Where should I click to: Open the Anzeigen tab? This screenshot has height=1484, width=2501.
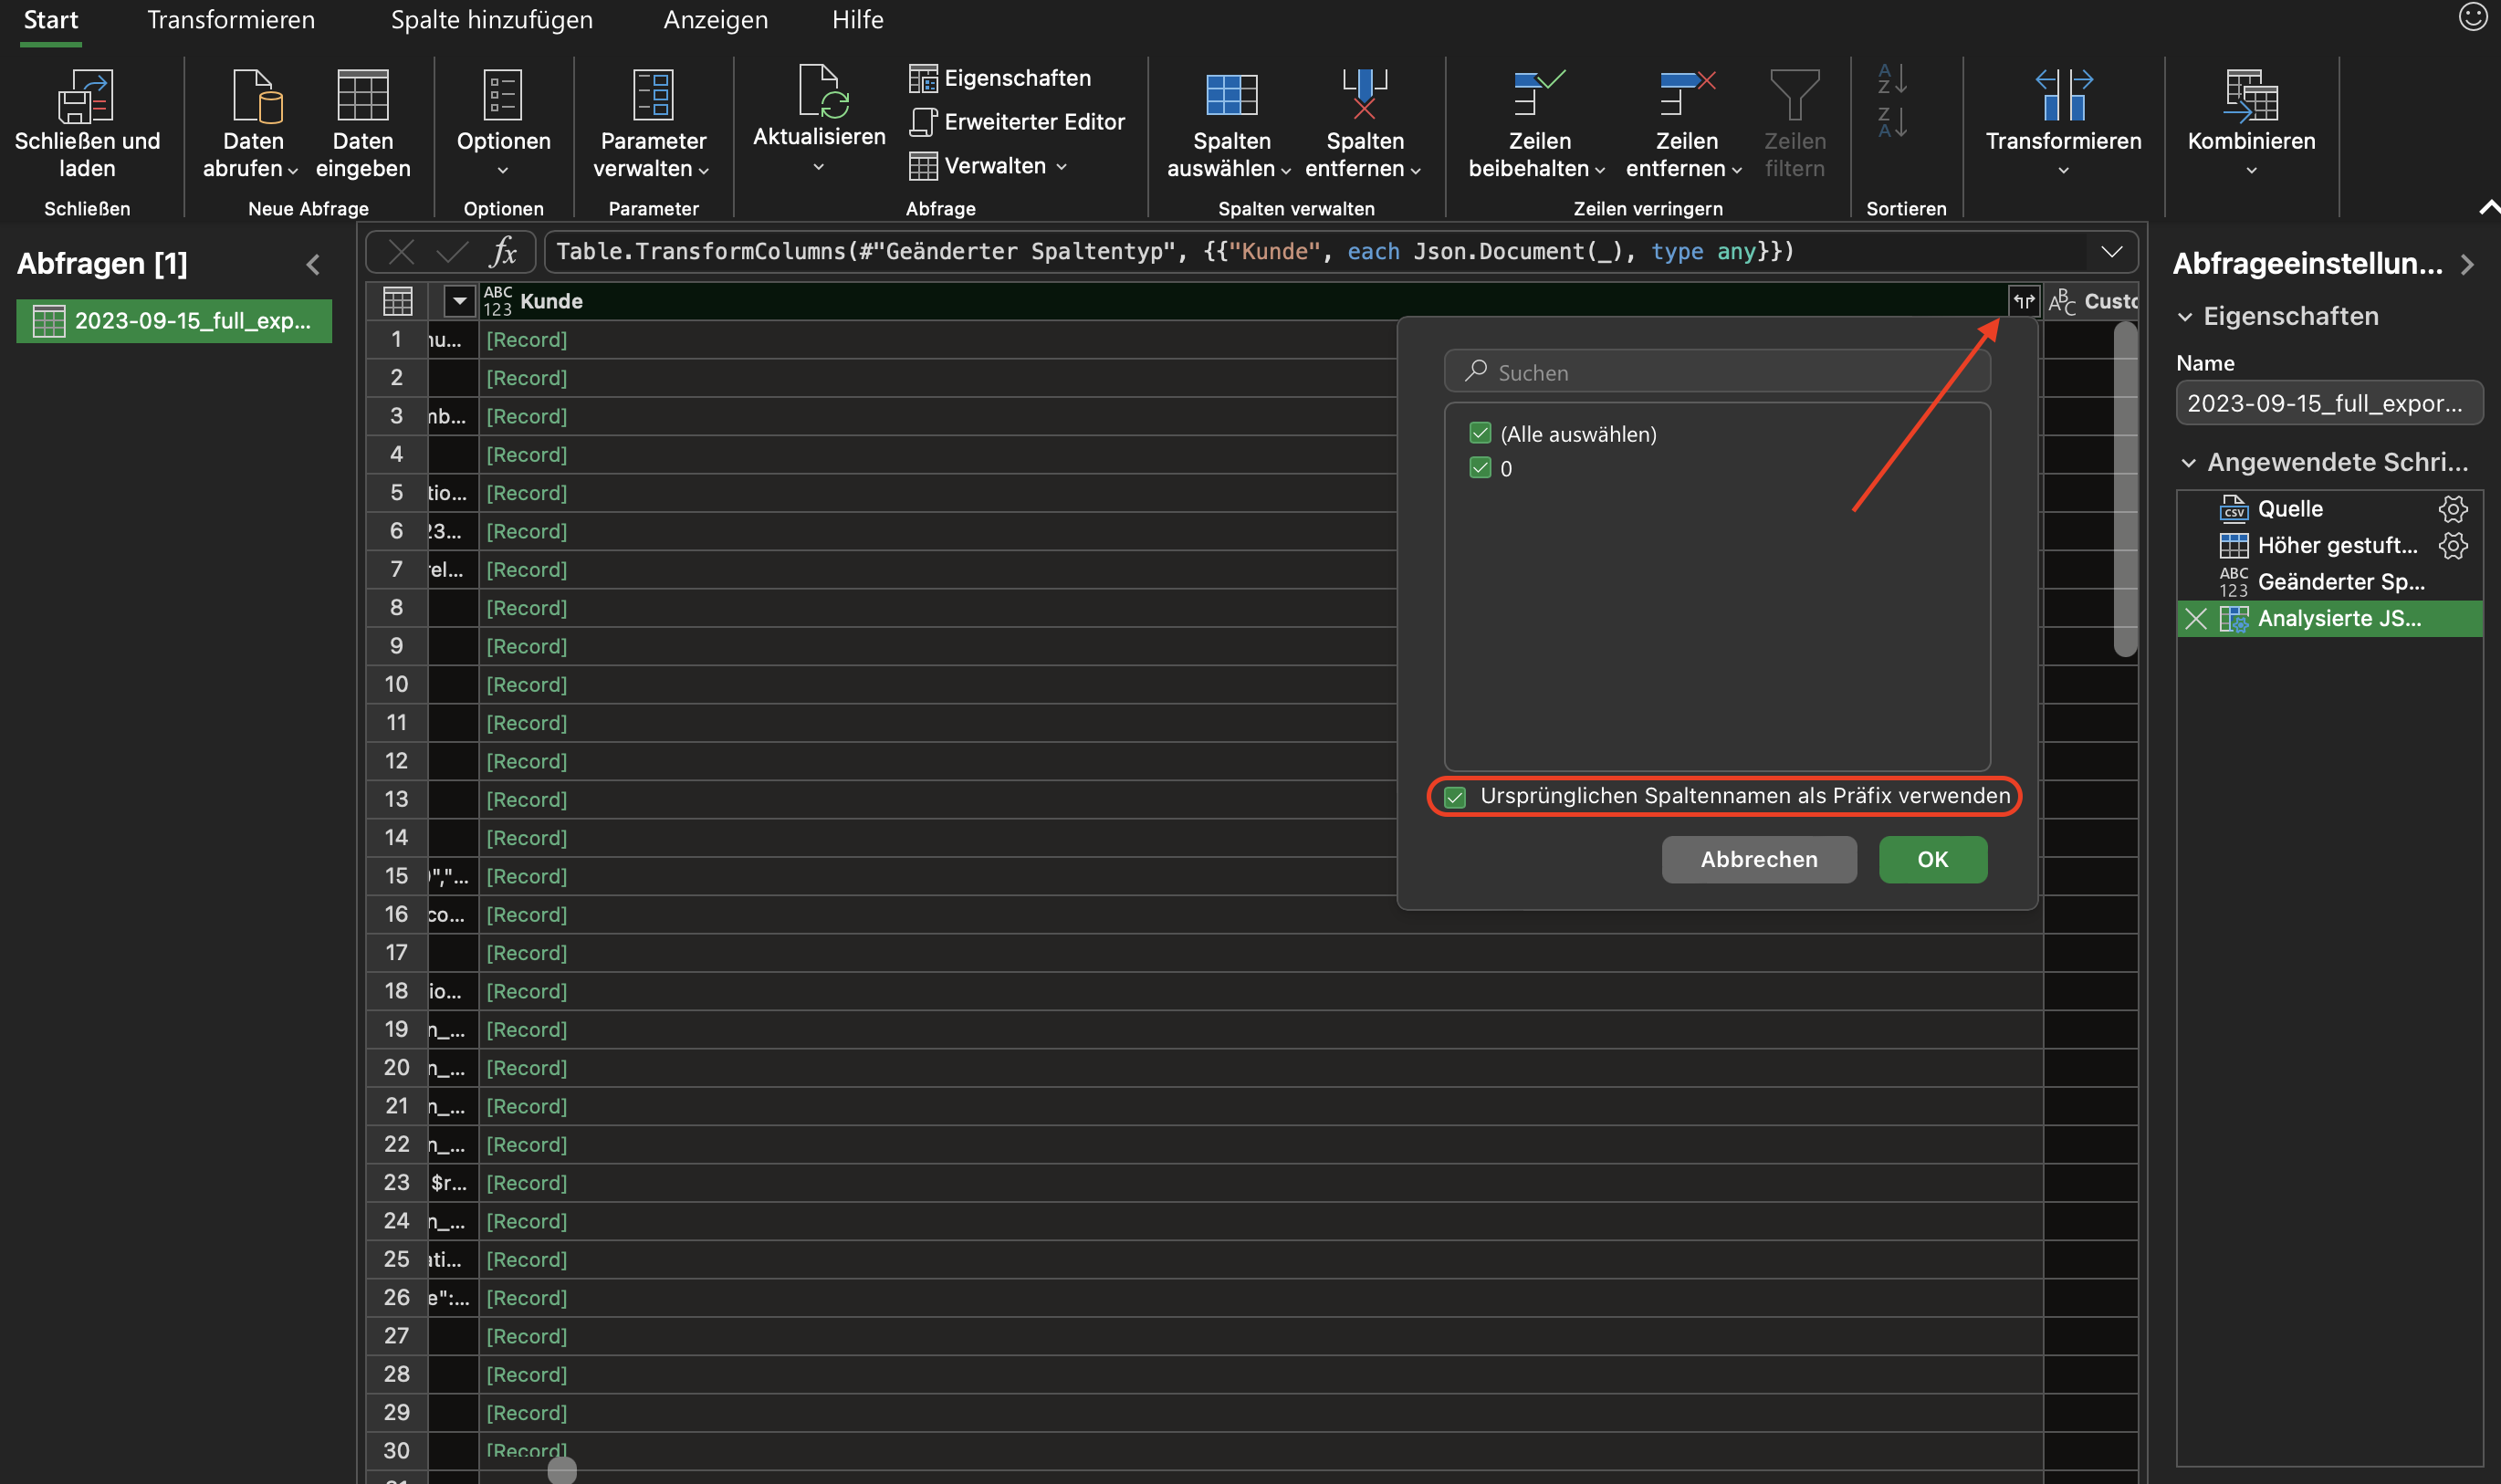click(715, 19)
